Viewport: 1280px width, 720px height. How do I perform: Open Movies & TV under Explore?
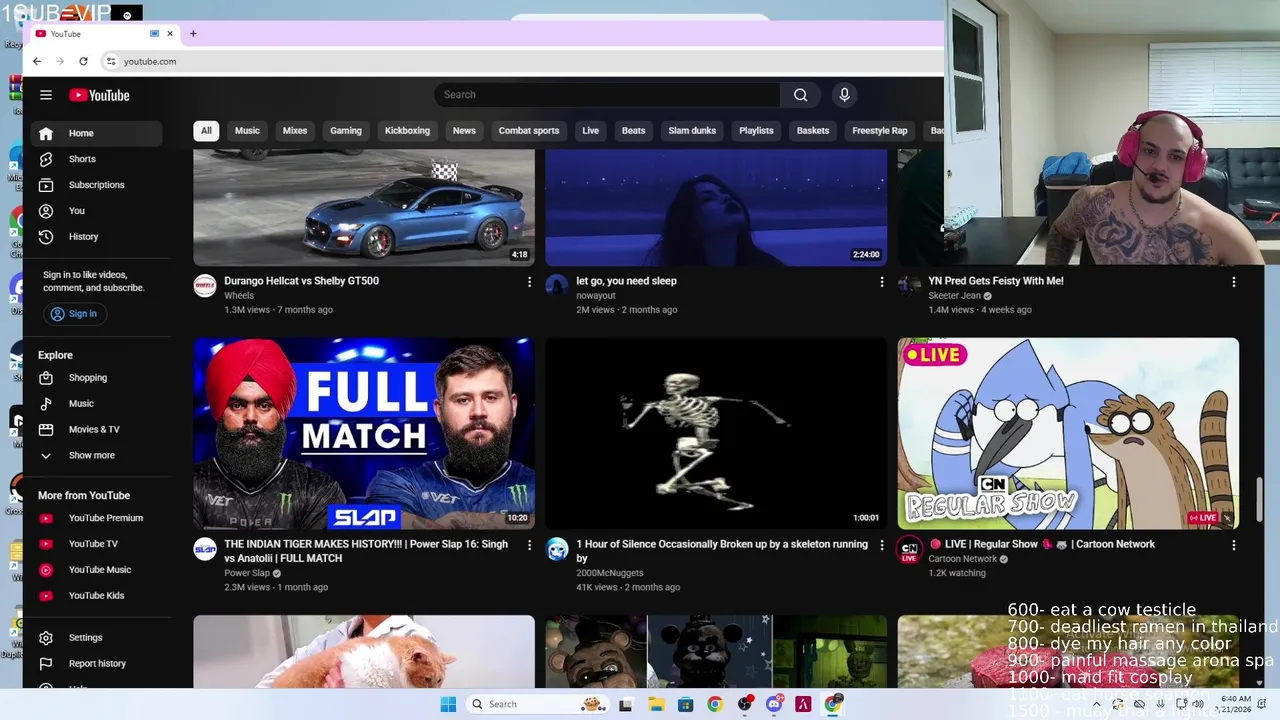[x=96, y=430]
